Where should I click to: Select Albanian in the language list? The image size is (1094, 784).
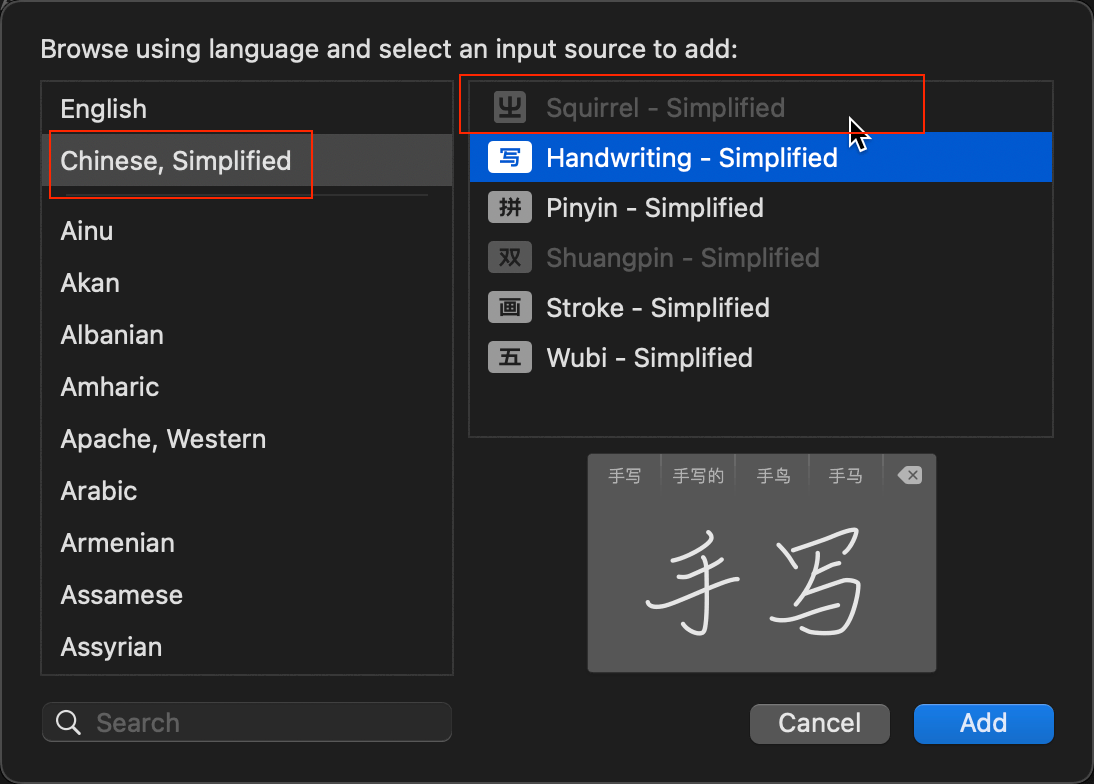pos(112,335)
